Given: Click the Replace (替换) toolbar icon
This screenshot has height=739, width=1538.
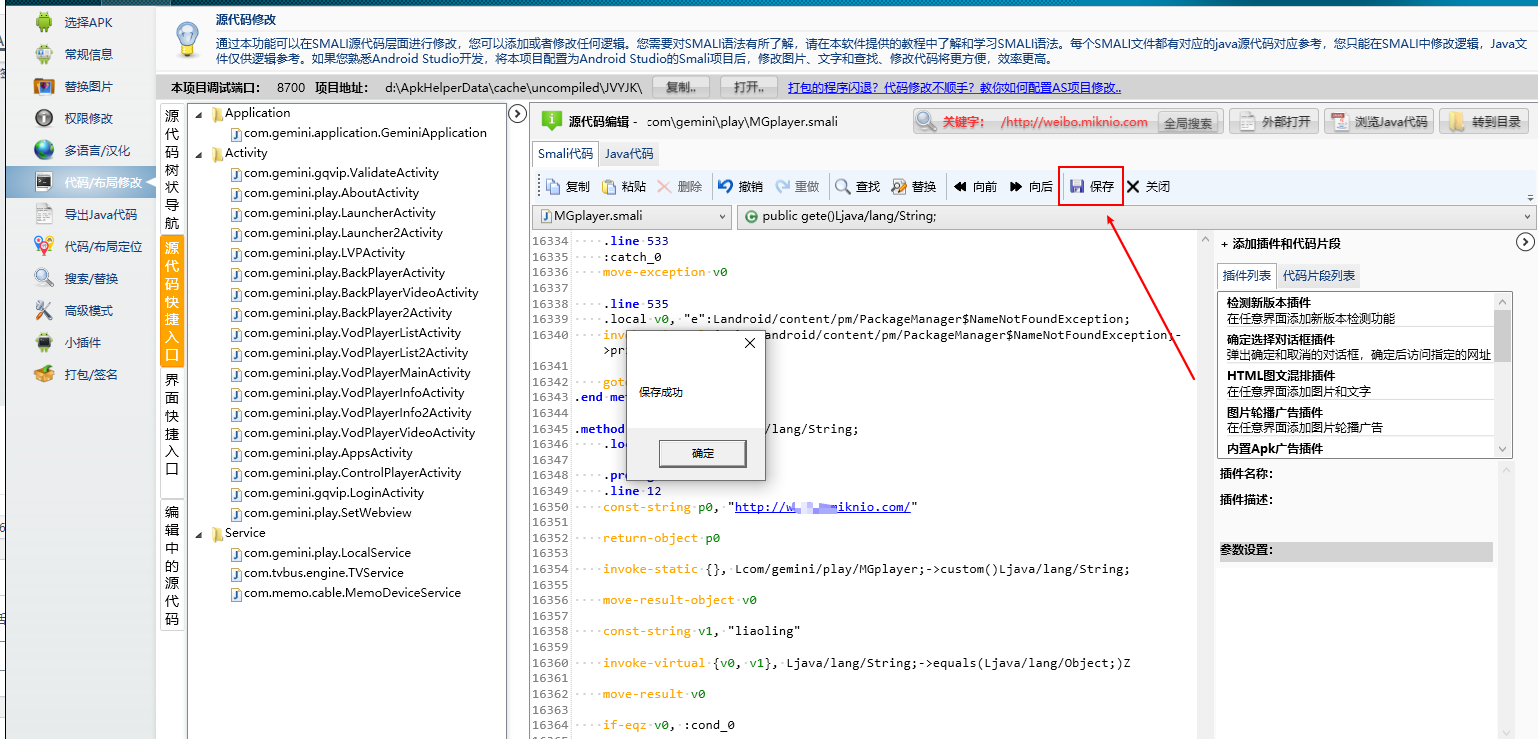Looking at the screenshot, I should (899, 187).
